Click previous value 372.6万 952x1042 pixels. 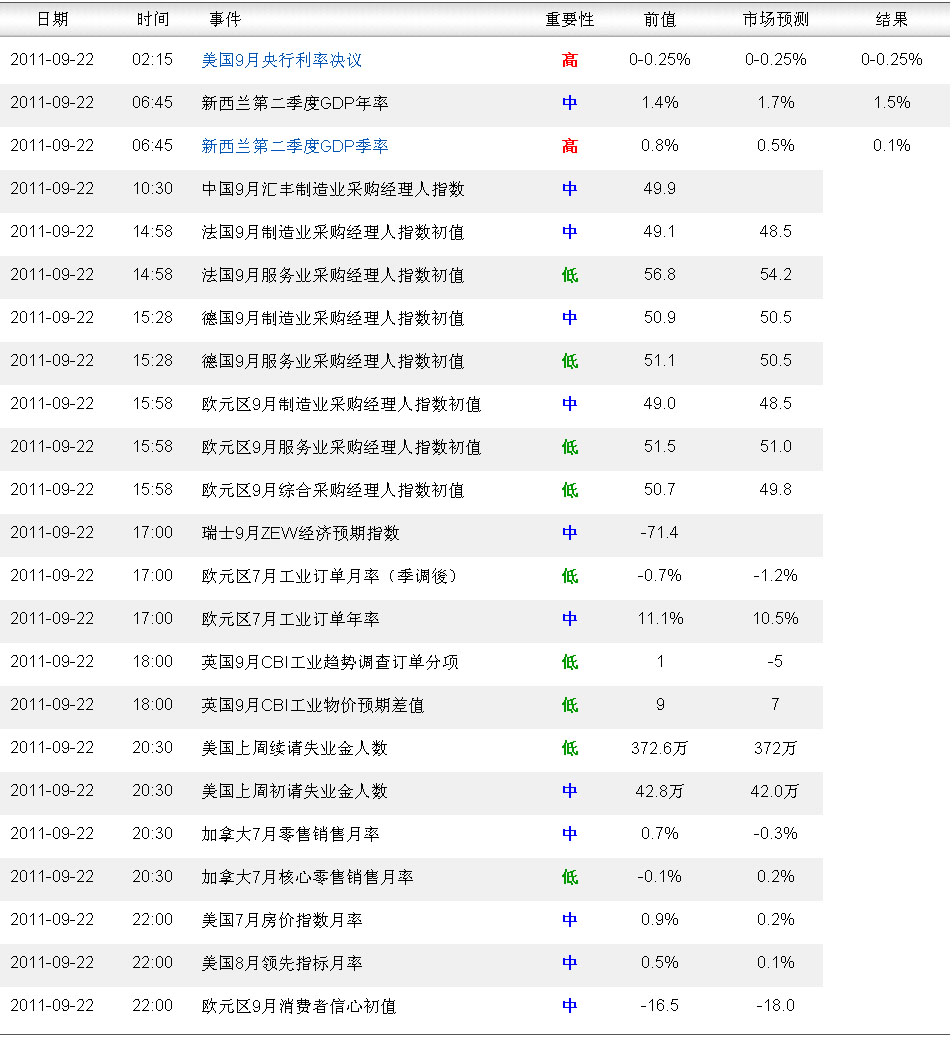(x=660, y=748)
